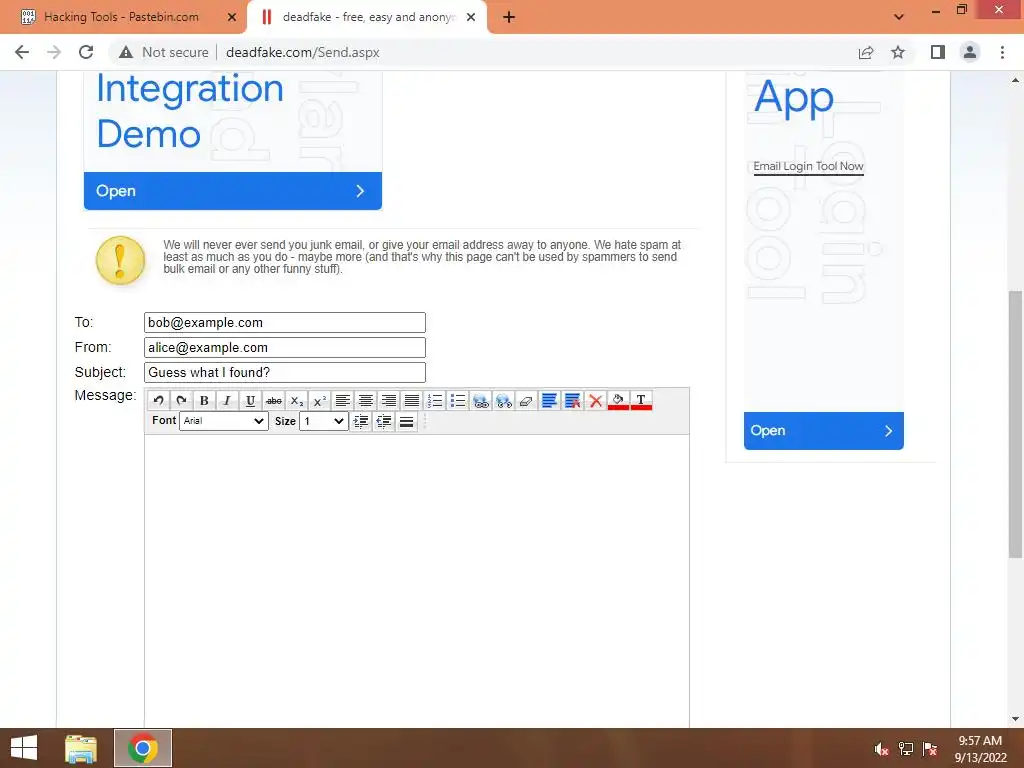Click the scrollbar down arrow
The height and width of the screenshot is (768, 1024).
click(x=1015, y=719)
